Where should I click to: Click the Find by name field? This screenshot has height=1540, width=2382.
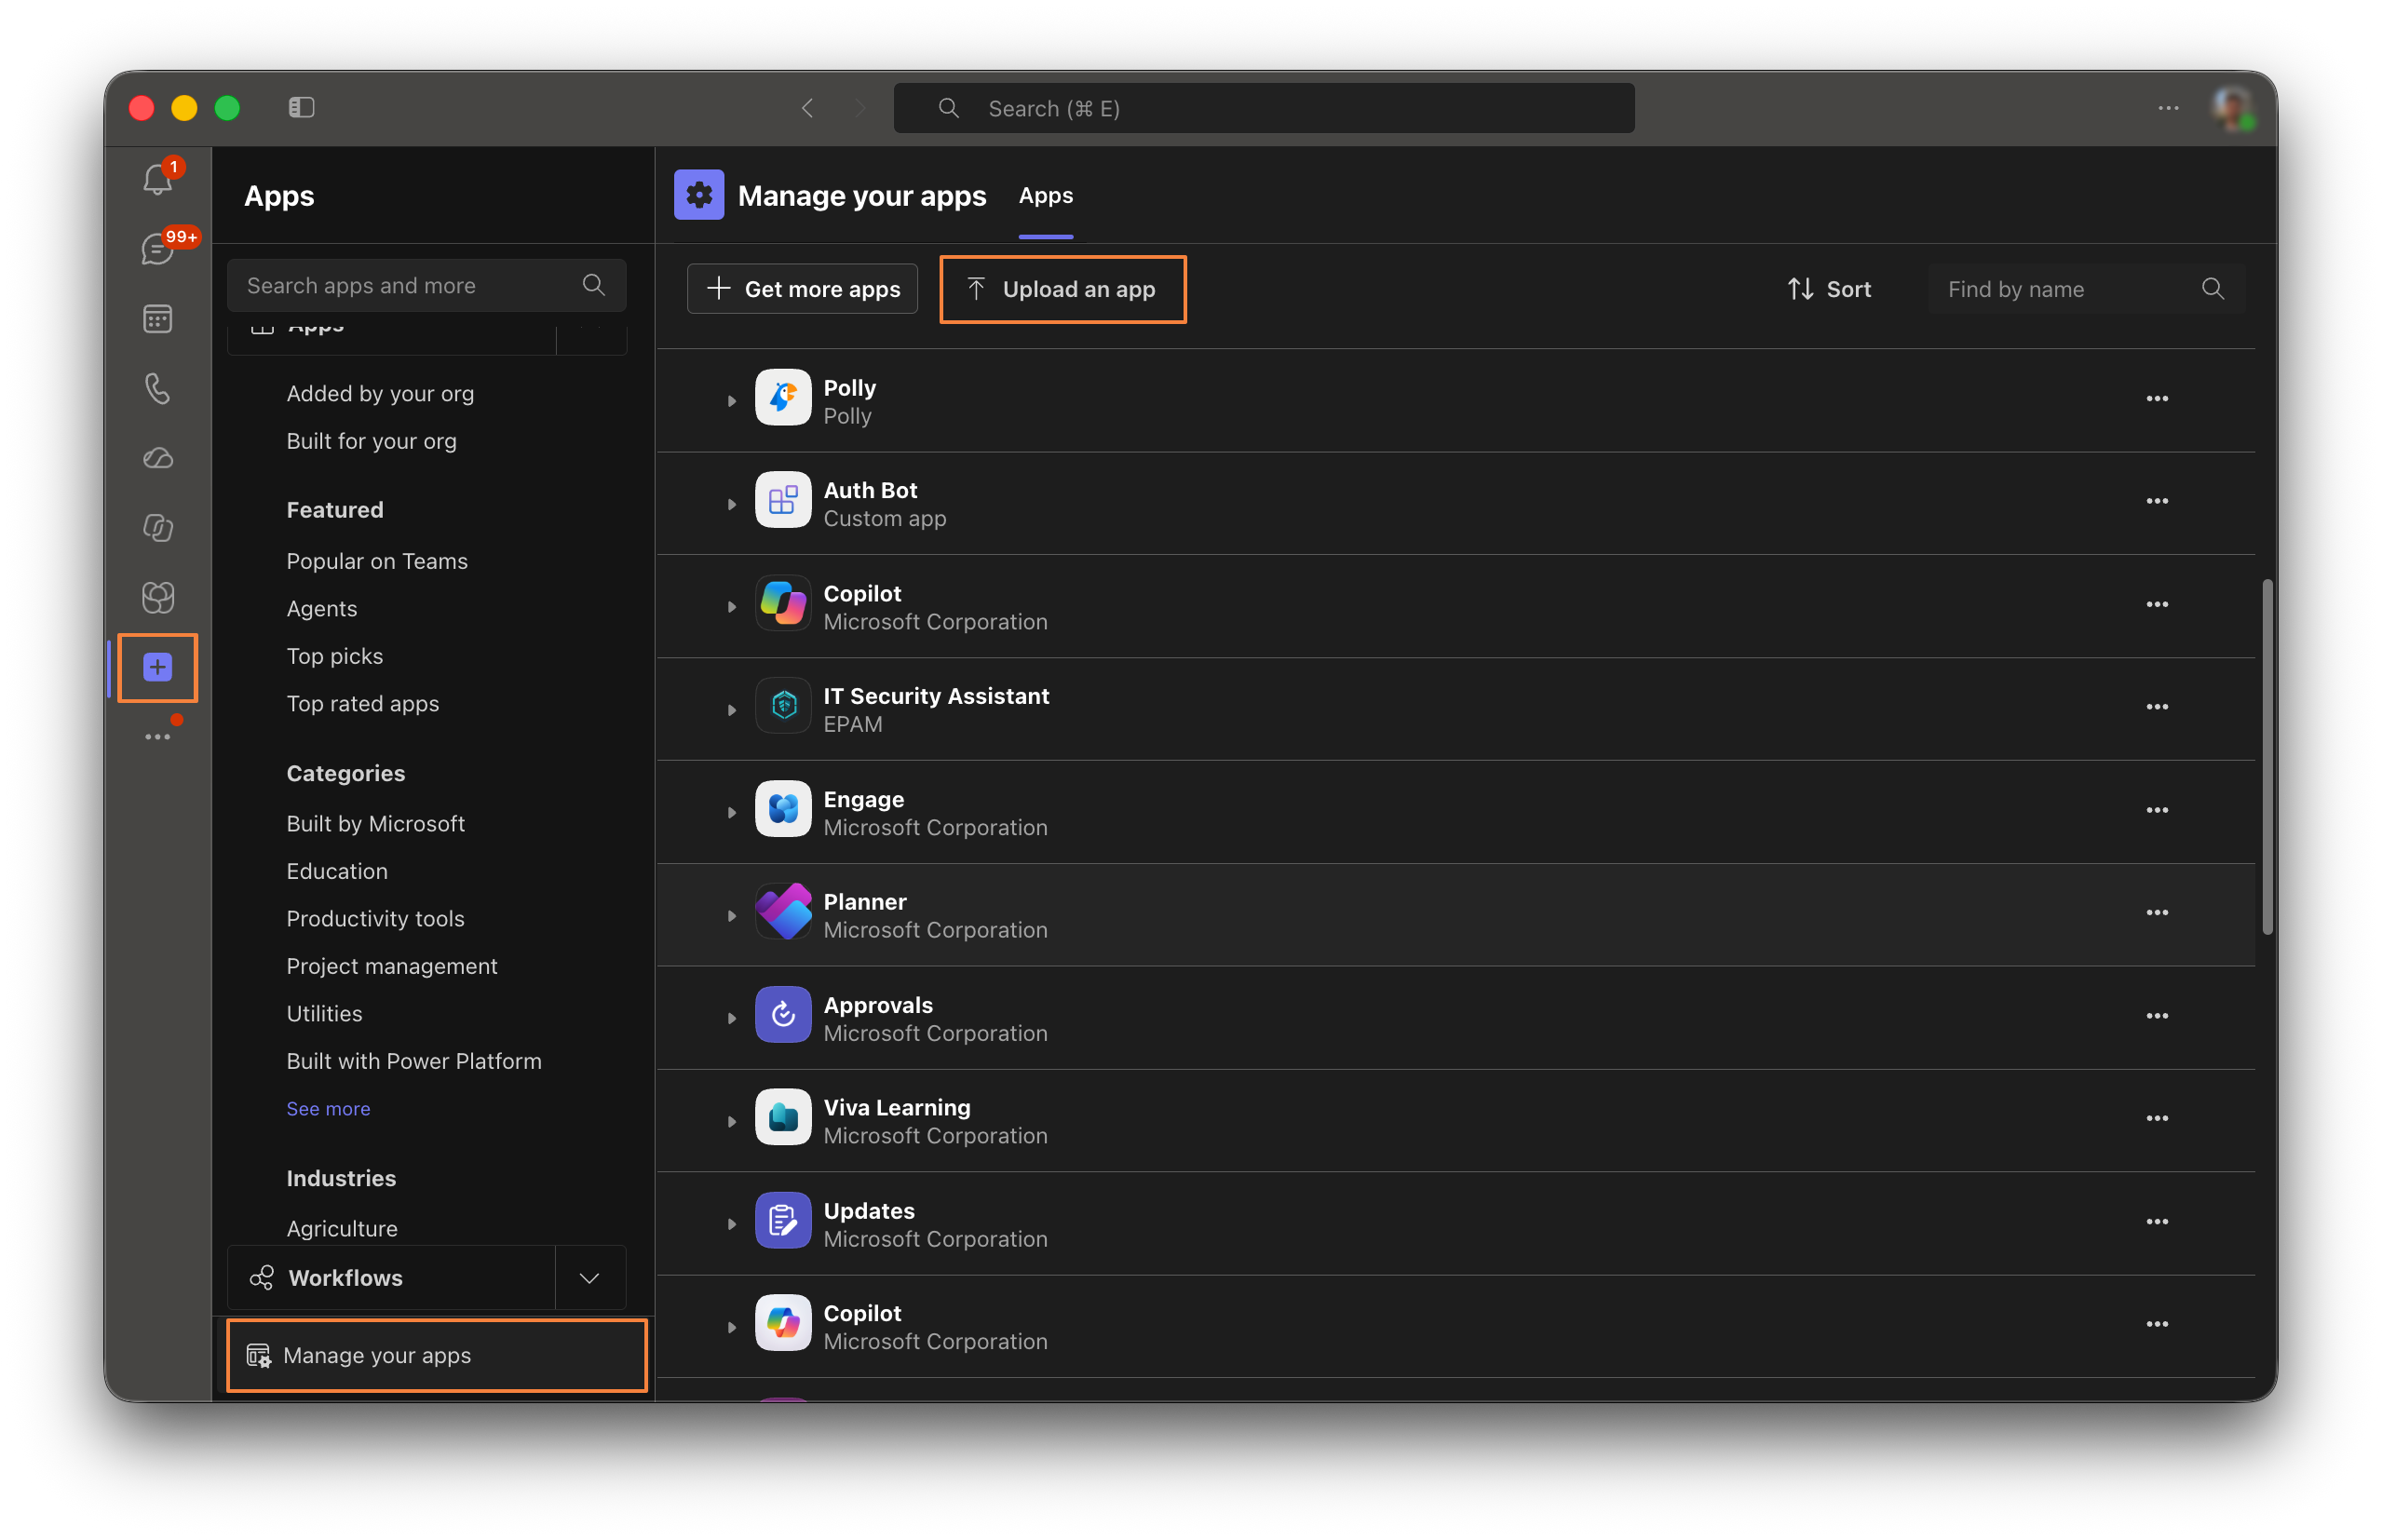2086,289
